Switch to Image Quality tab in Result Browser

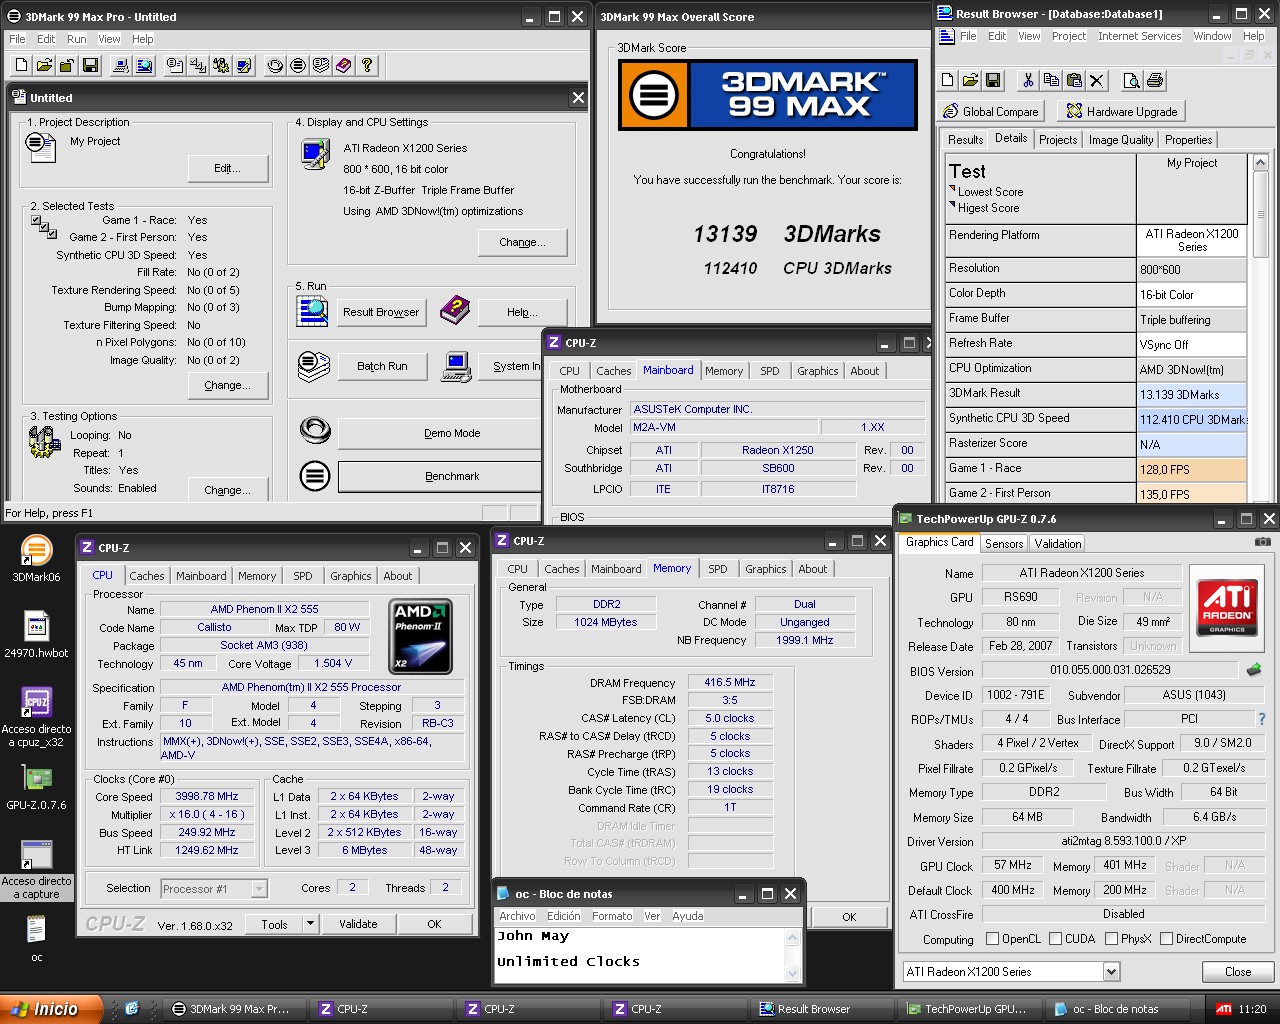1121,140
